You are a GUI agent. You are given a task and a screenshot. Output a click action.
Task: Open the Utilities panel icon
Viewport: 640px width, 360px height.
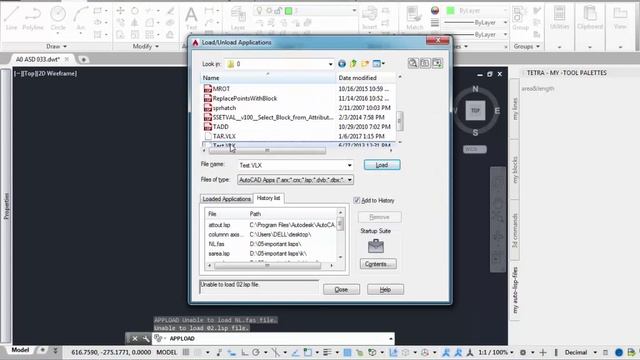click(x=559, y=18)
